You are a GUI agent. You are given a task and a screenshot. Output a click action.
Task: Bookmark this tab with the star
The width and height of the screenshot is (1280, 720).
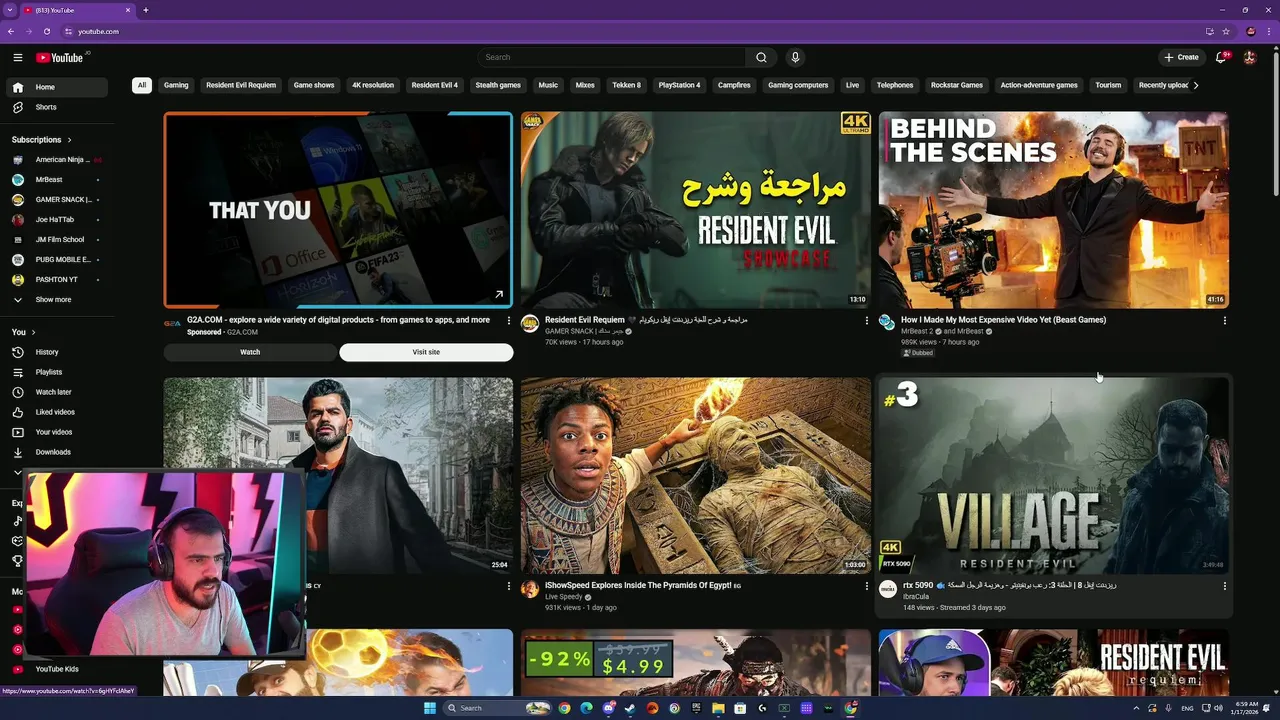(x=1226, y=31)
